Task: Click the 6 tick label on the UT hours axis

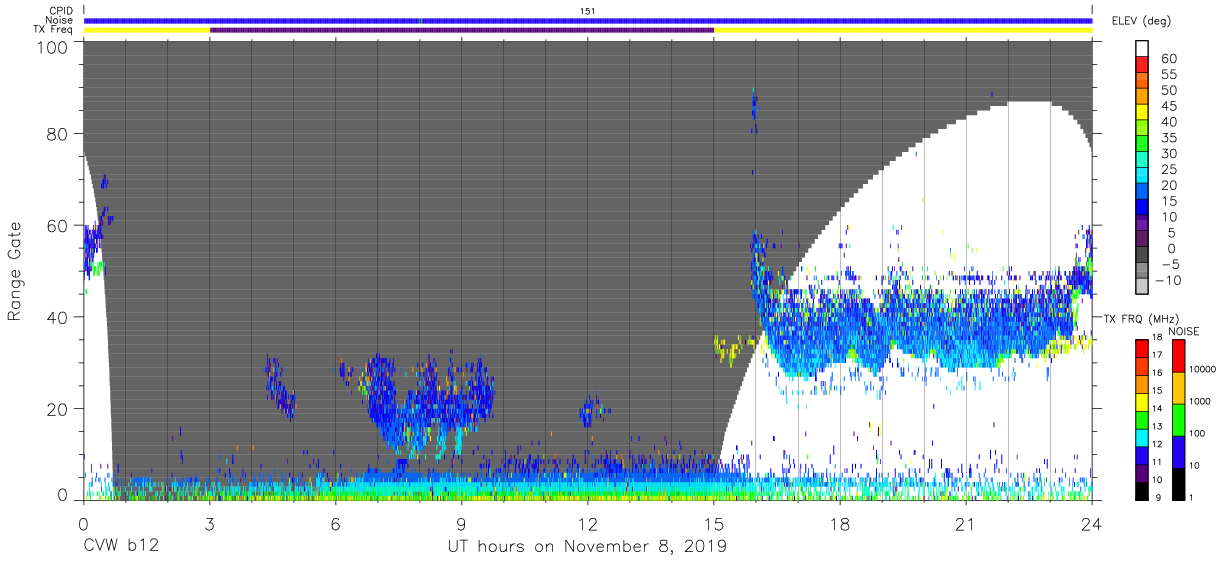Action: 336,525
